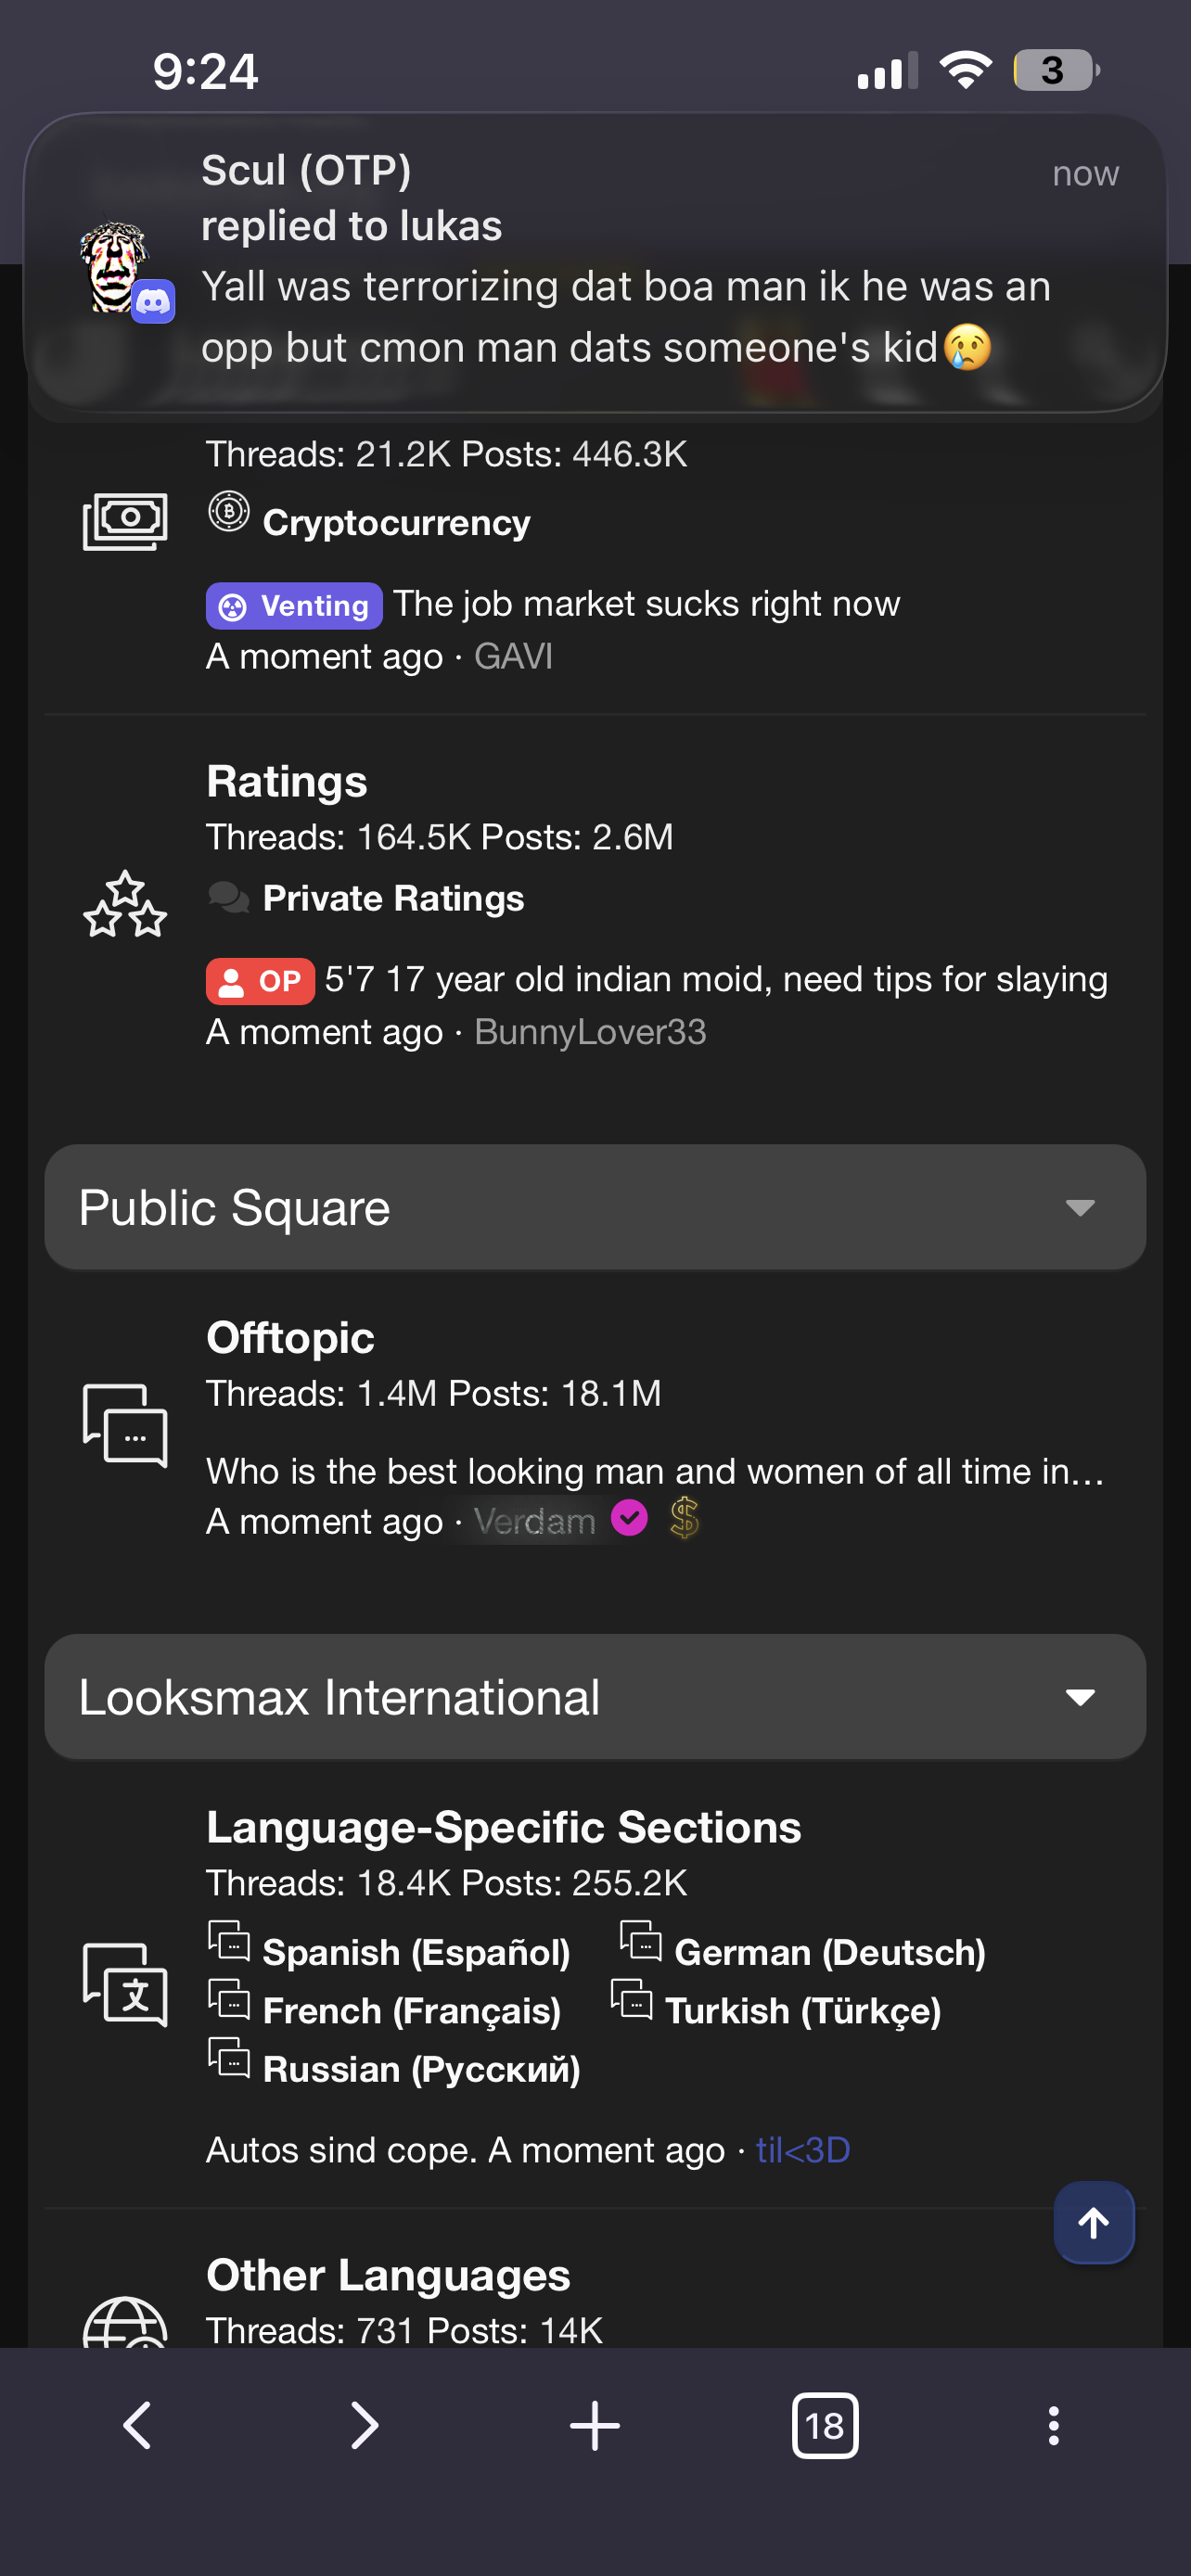Open the Offtopic forum title
This screenshot has width=1191, height=2576.
click(290, 1338)
